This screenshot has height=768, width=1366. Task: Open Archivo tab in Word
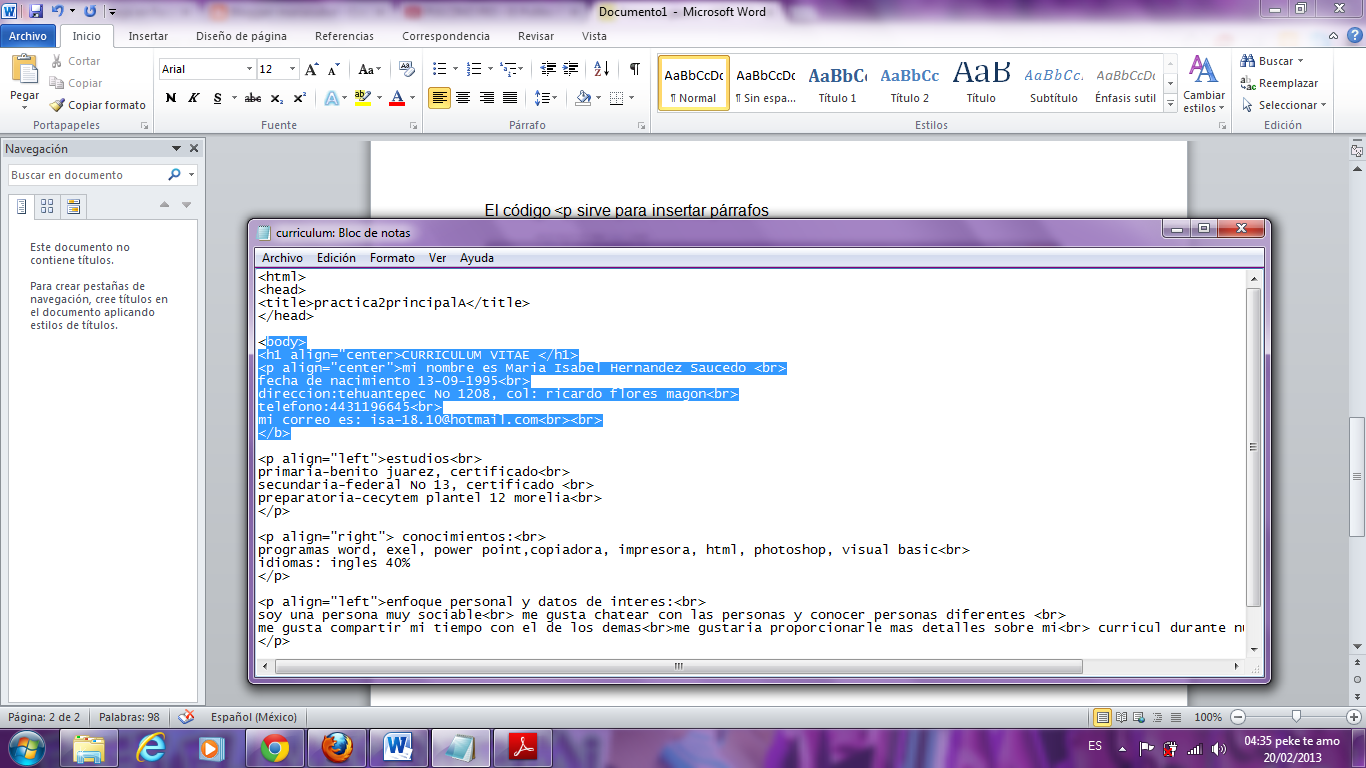[28, 36]
